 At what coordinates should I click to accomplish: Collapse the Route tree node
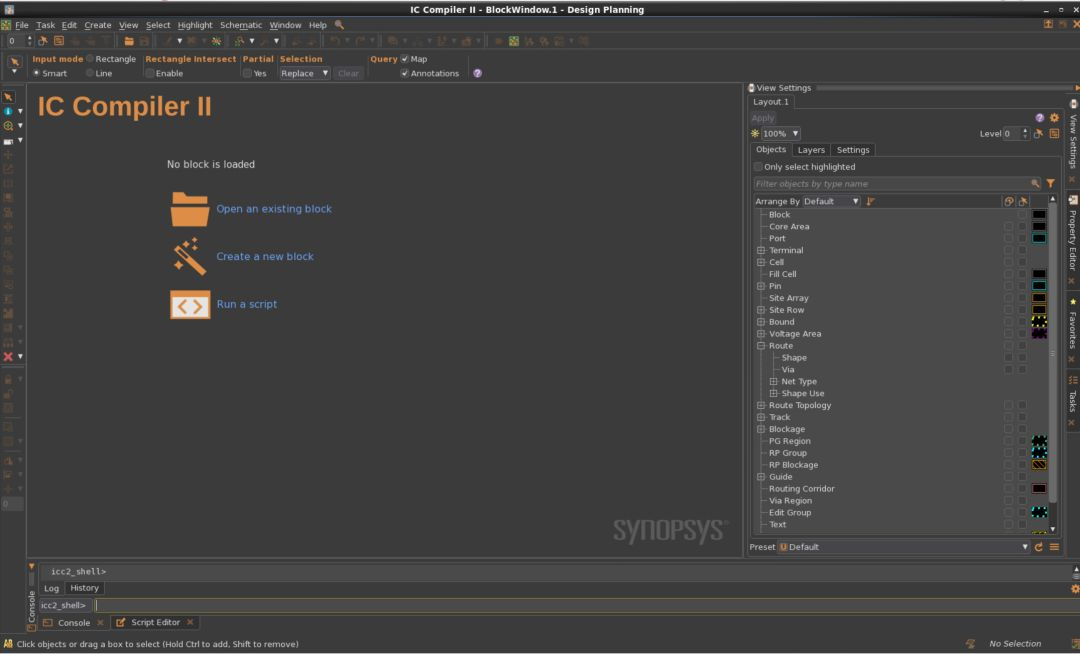coord(761,346)
